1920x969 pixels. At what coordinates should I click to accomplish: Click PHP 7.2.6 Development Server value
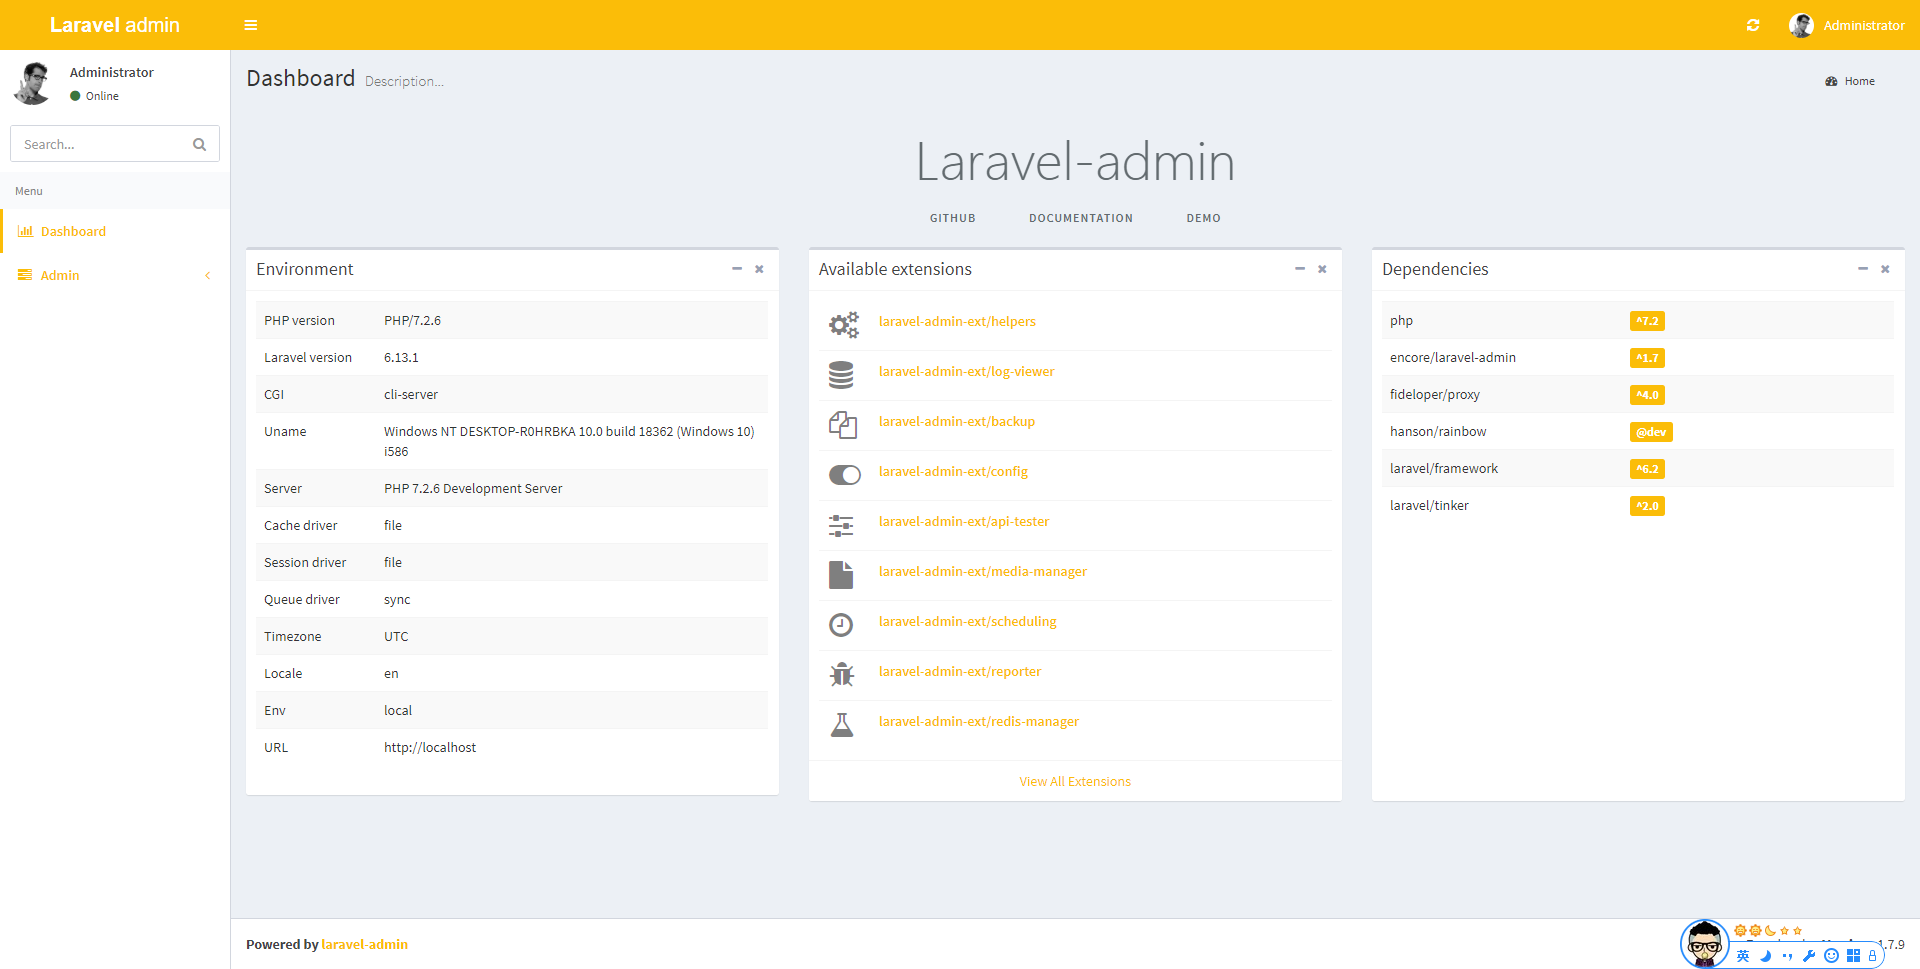pyautogui.click(x=473, y=489)
